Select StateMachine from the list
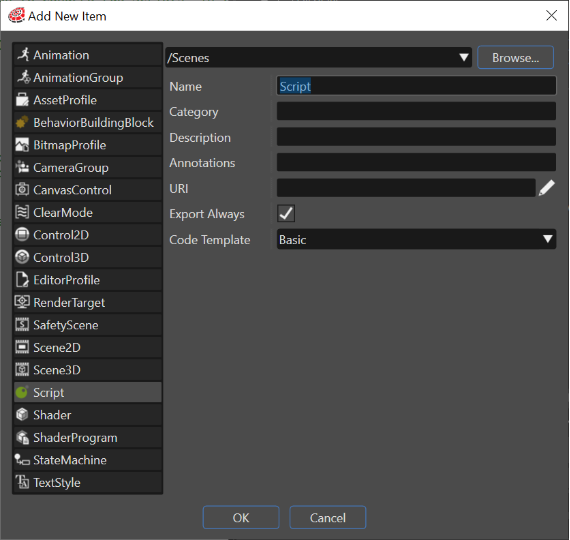 [x=88, y=460]
